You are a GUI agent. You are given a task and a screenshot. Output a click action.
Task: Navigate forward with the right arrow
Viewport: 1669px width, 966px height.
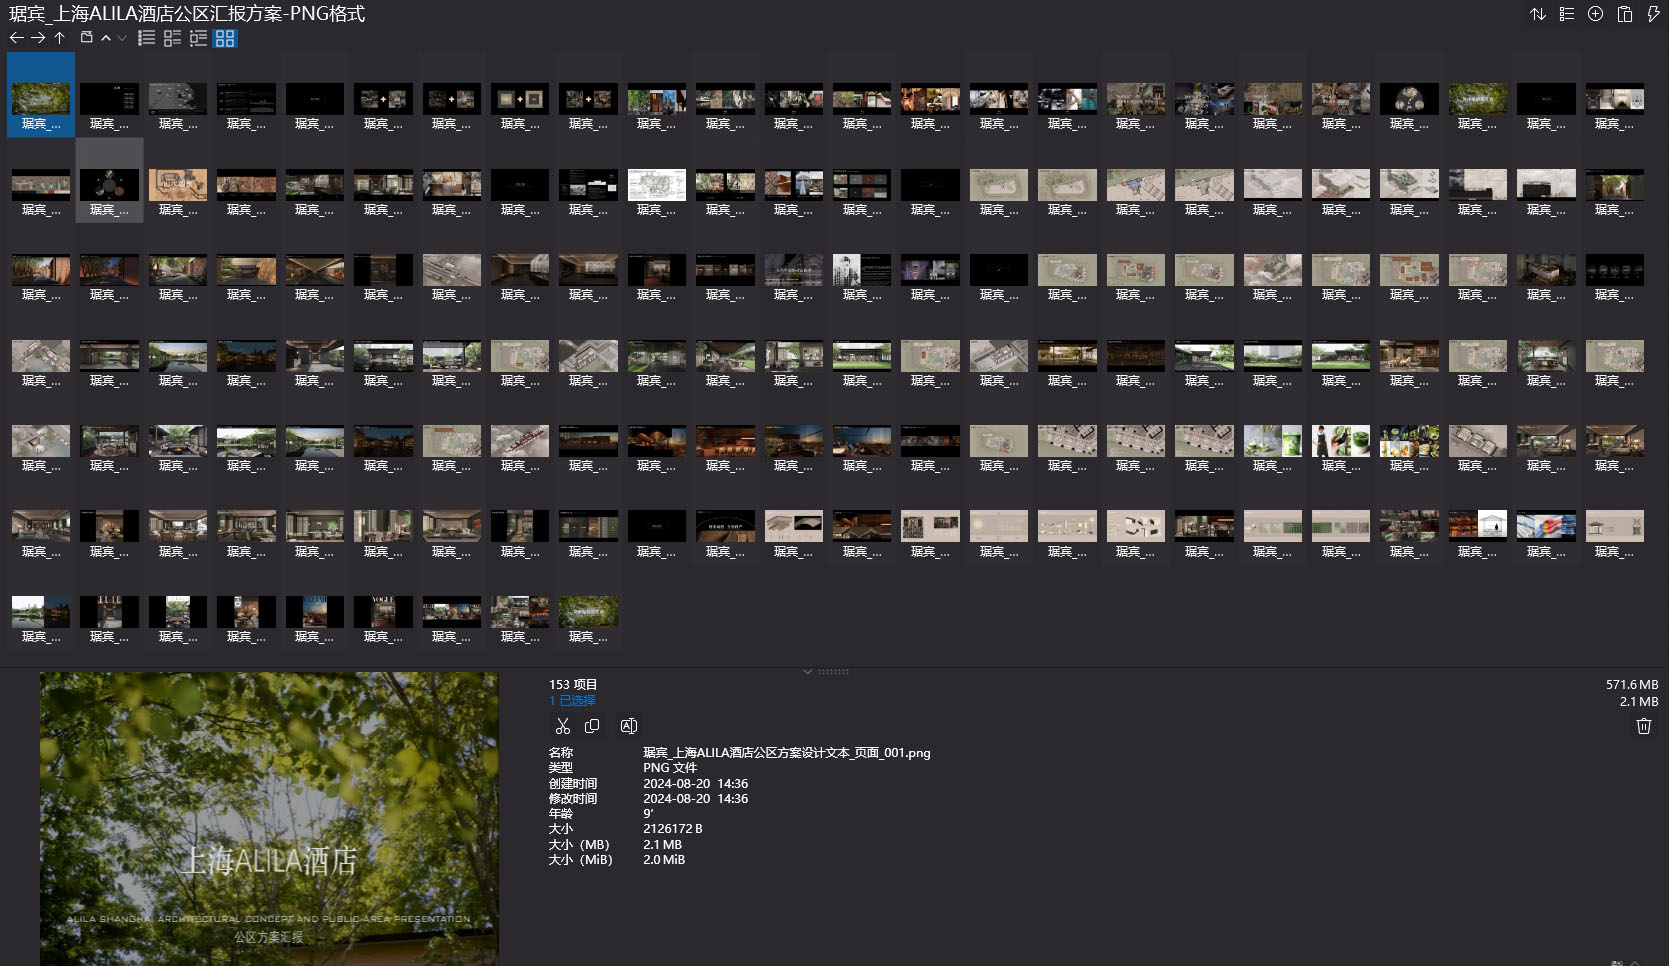point(38,38)
